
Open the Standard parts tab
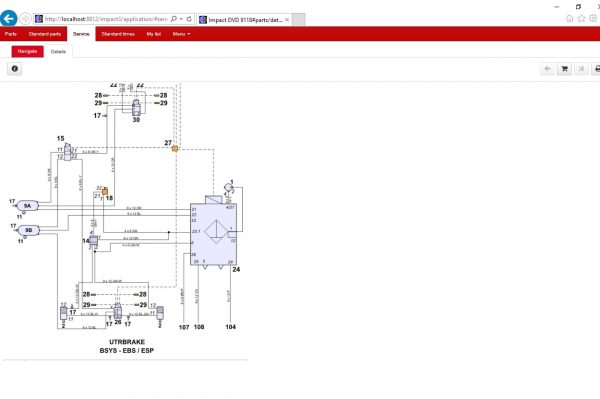tap(44, 34)
